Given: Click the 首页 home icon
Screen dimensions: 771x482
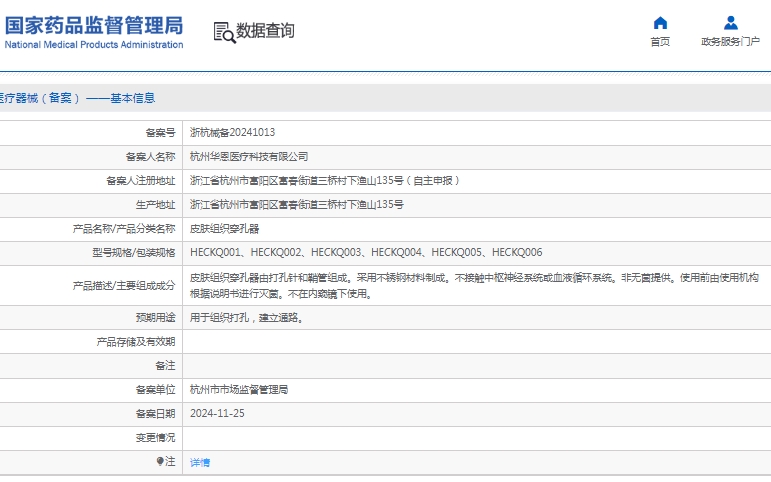Looking at the screenshot, I should tap(660, 23).
